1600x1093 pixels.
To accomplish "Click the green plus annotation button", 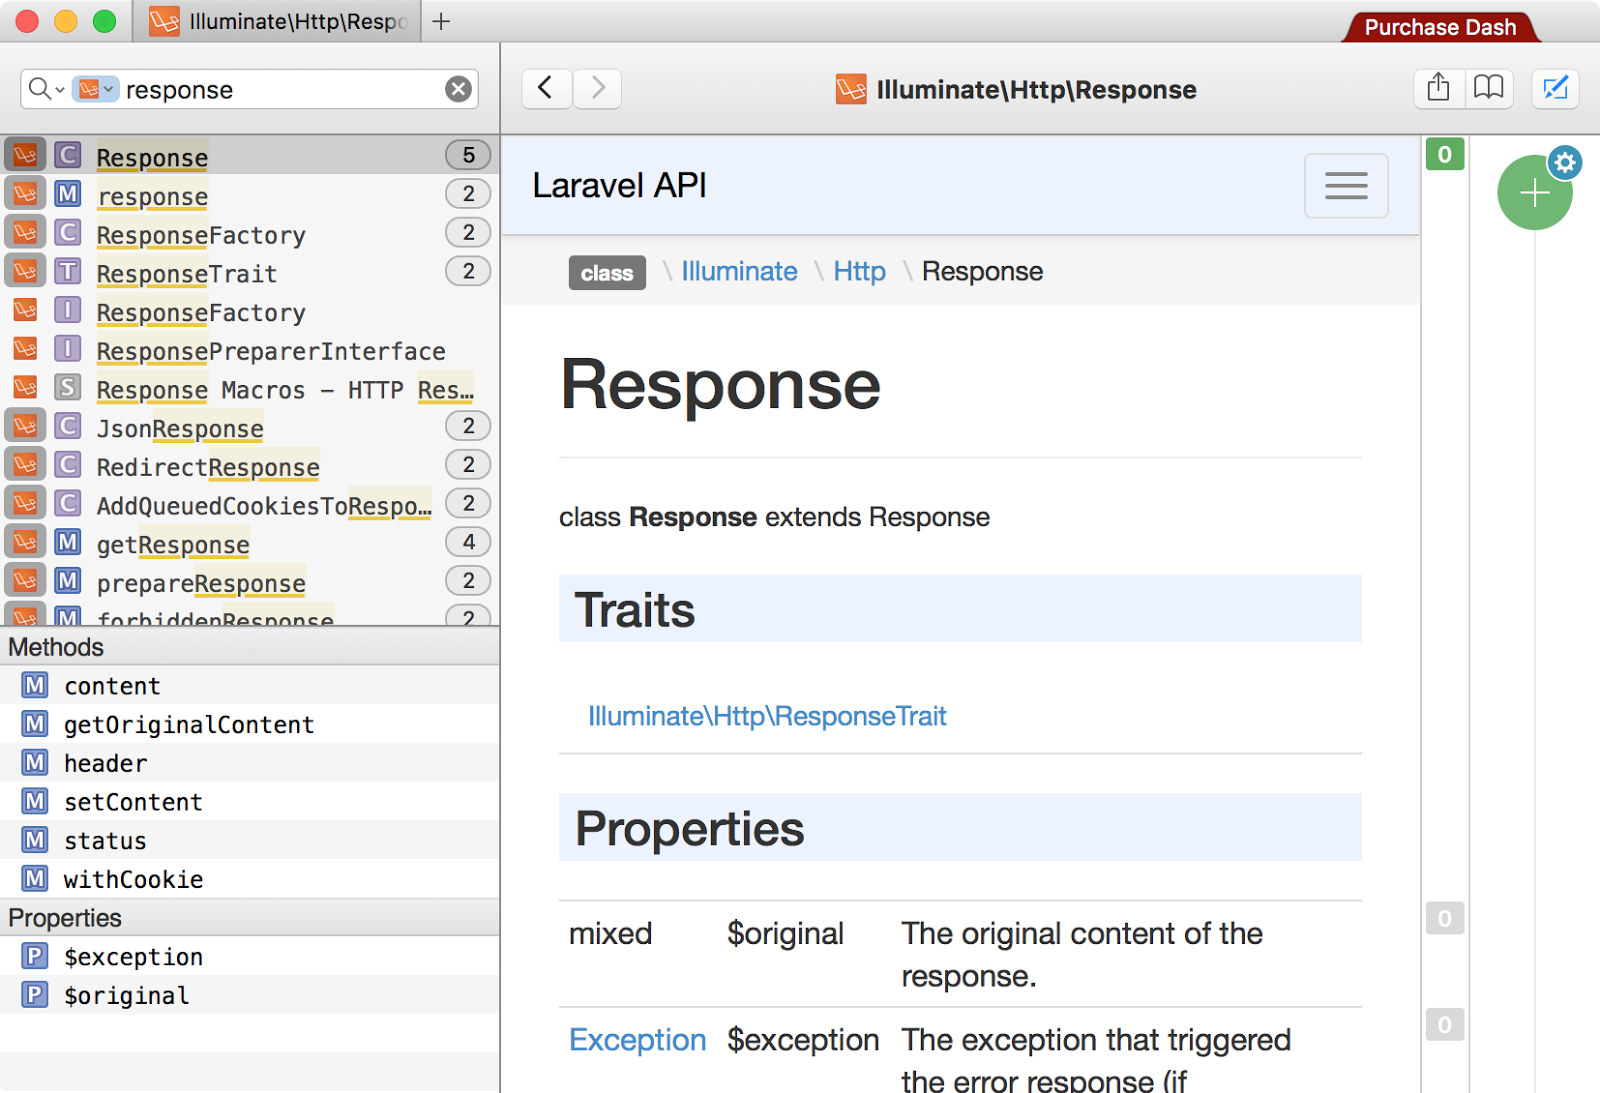I will coord(1533,194).
